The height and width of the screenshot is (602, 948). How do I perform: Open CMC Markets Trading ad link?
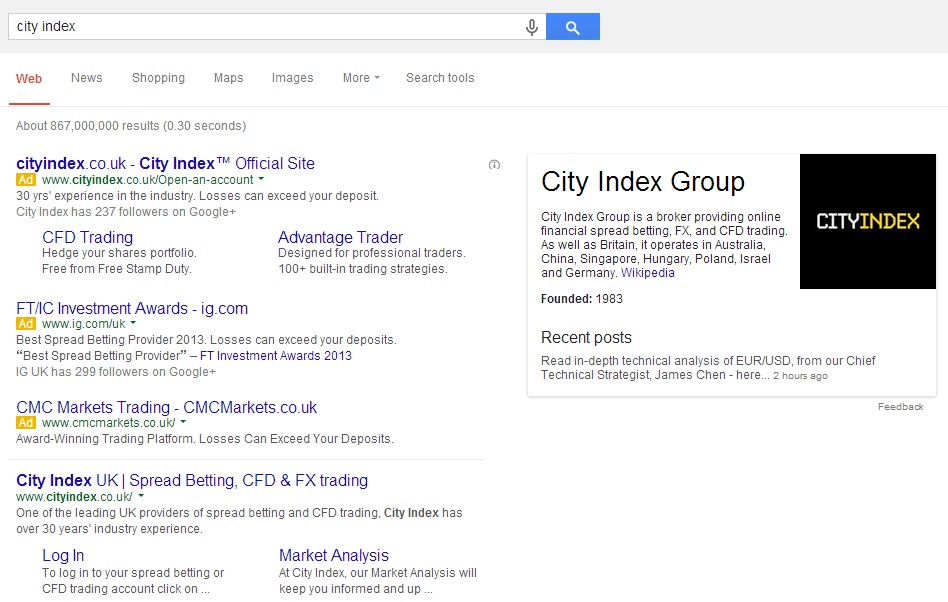click(x=167, y=407)
